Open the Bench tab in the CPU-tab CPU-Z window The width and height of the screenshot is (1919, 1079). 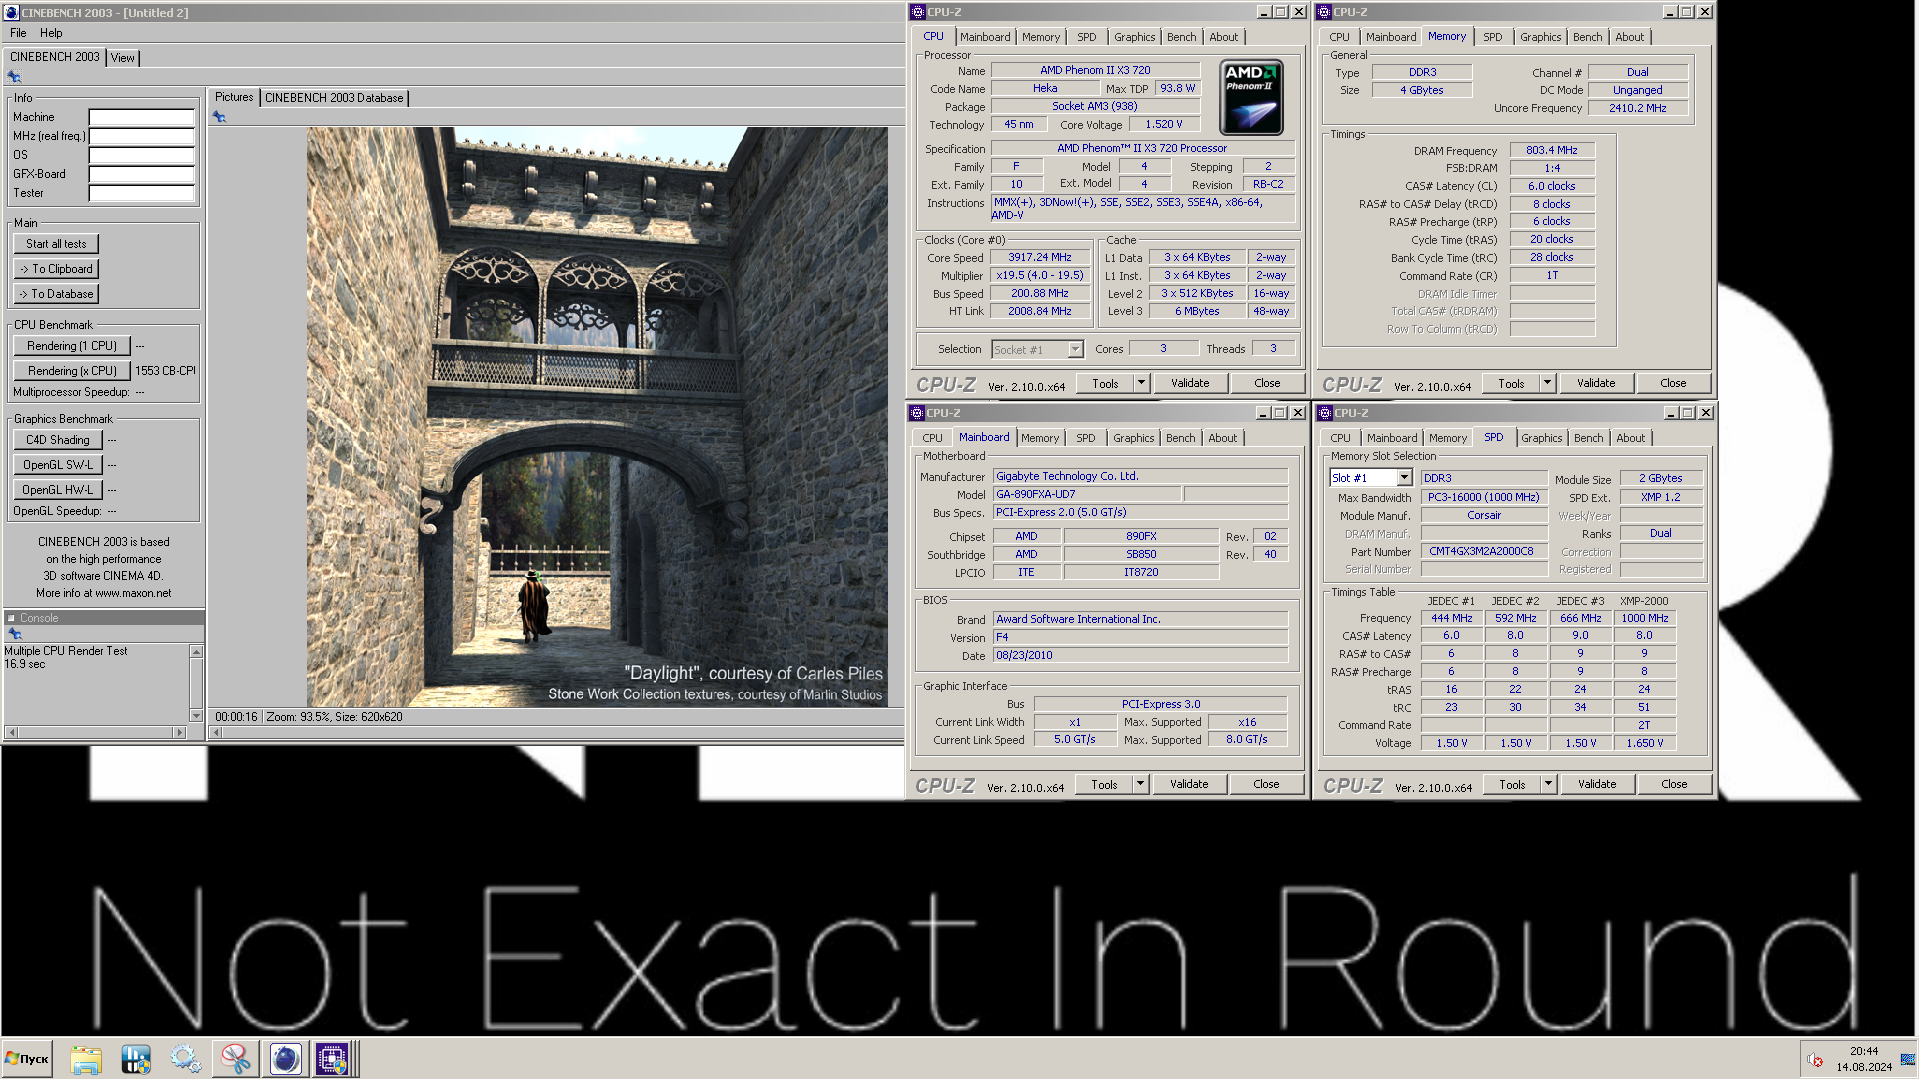[1181, 37]
